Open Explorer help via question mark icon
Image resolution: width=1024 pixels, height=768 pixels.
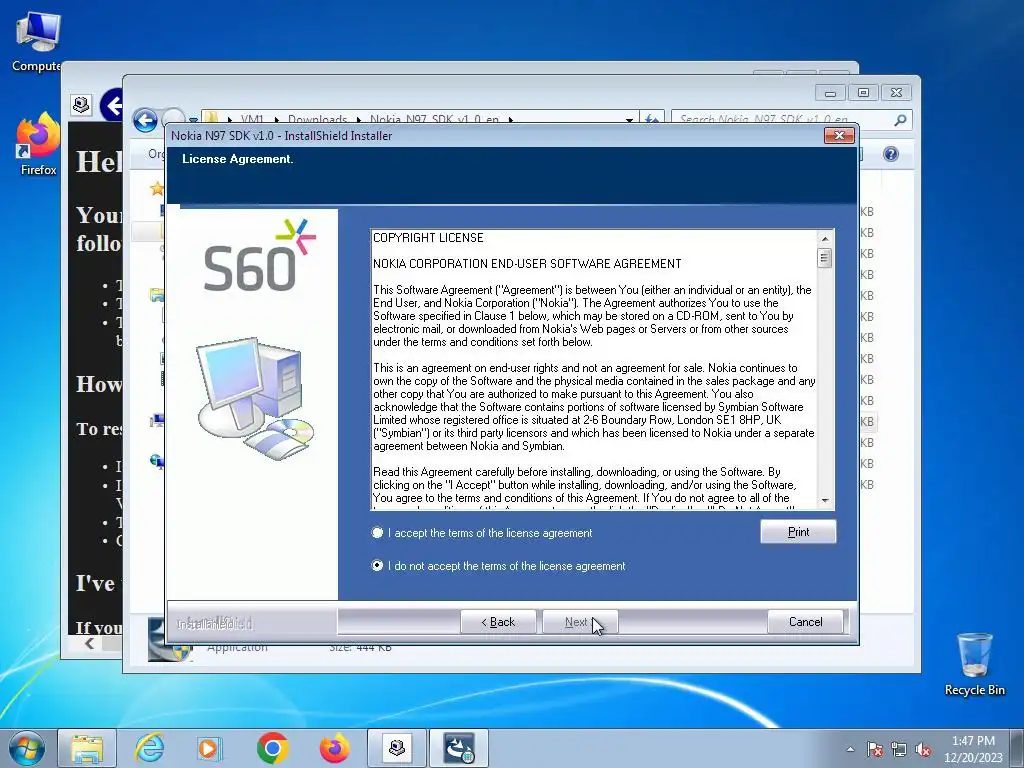[891, 154]
